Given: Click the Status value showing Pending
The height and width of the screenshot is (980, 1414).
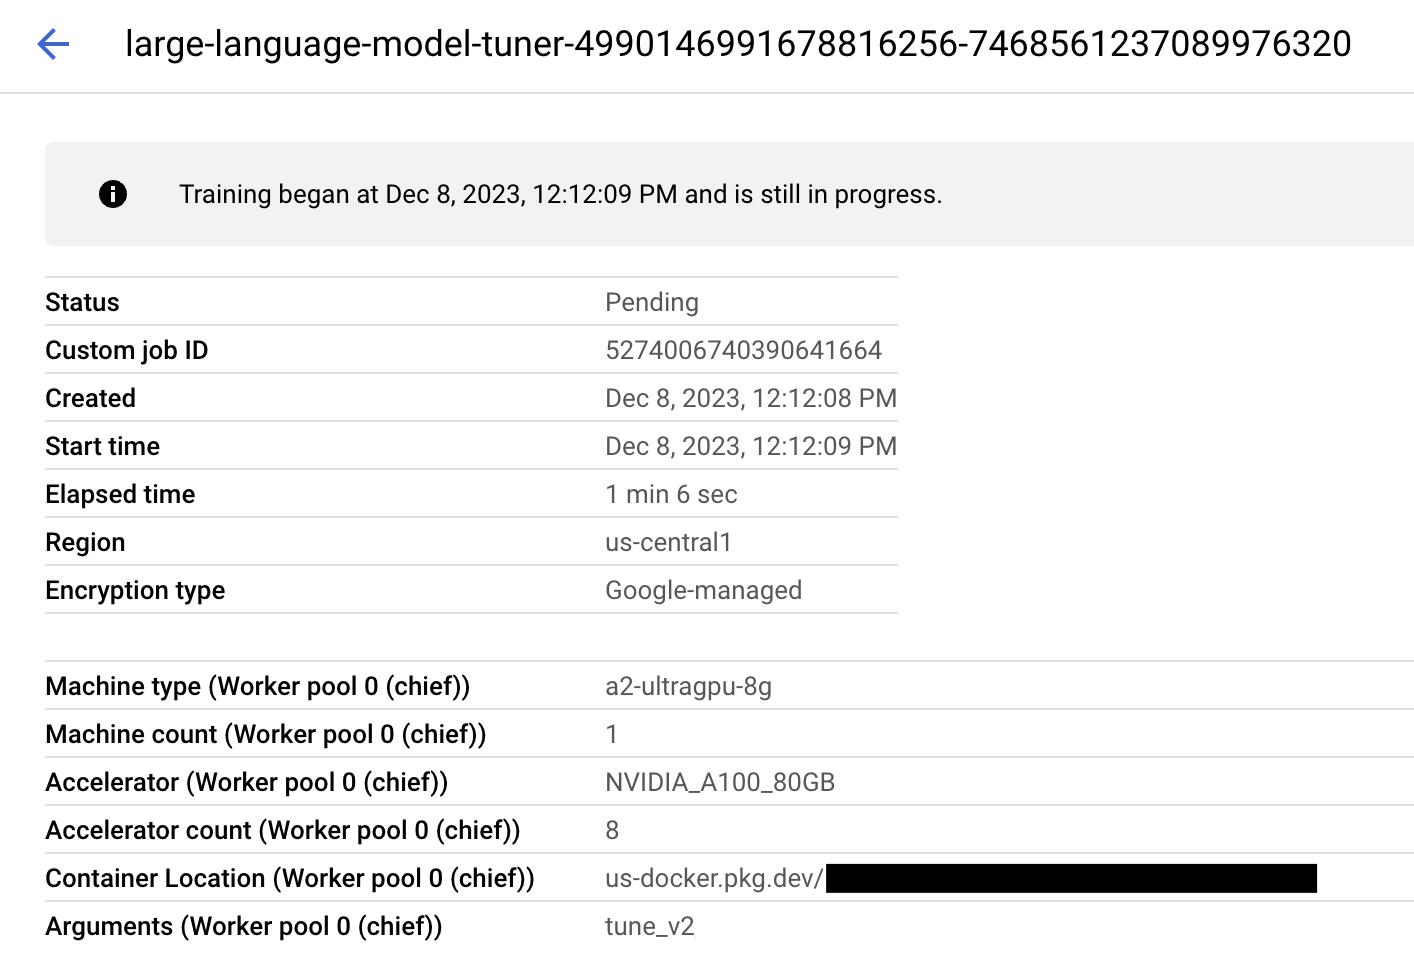Looking at the screenshot, I should [x=652, y=301].
